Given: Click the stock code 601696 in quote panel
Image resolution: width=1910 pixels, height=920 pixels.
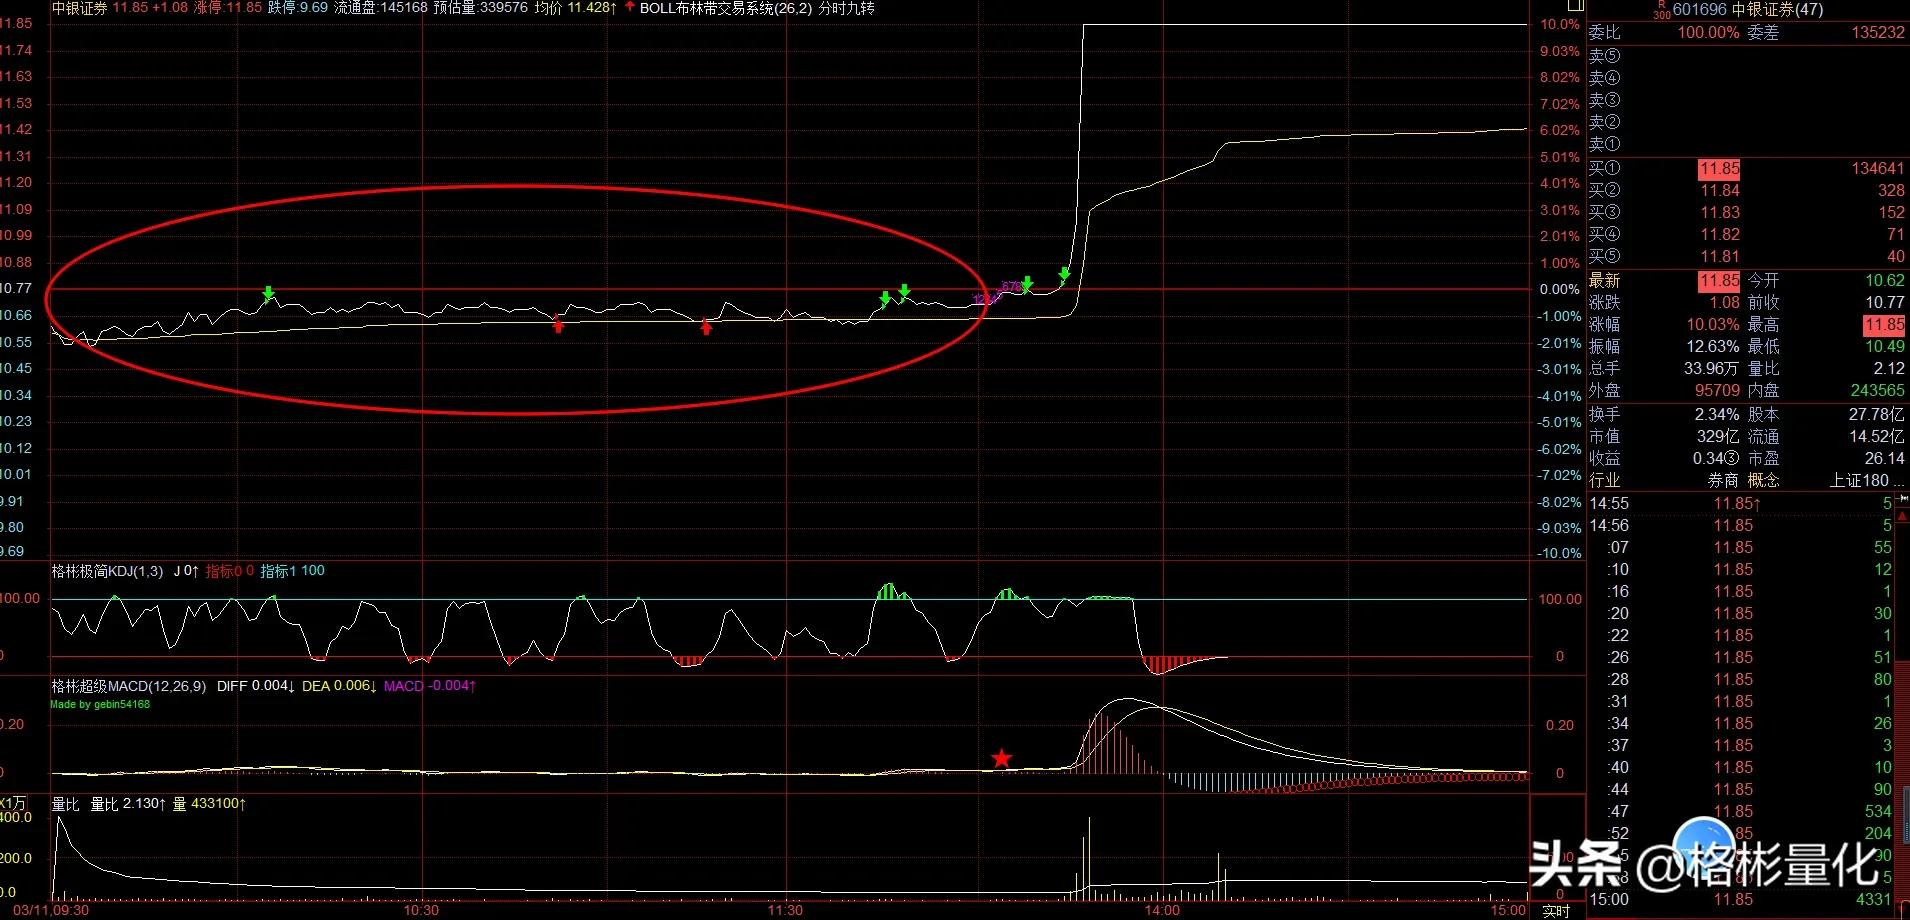Looking at the screenshot, I should tap(1699, 9).
